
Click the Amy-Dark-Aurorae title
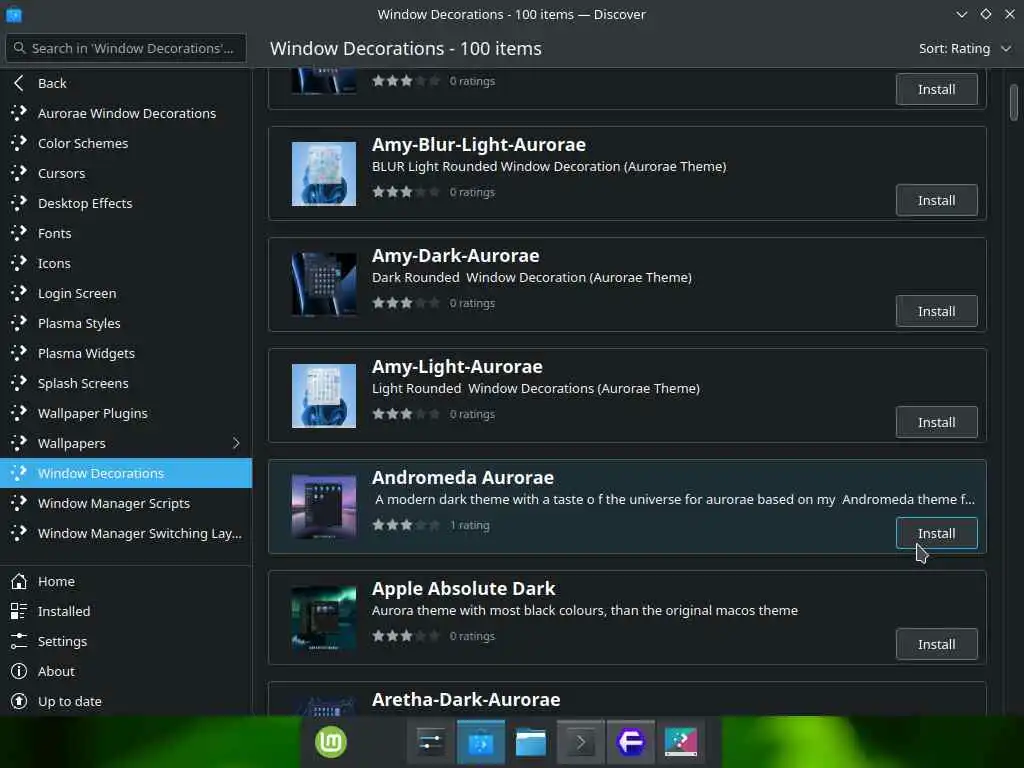click(455, 255)
